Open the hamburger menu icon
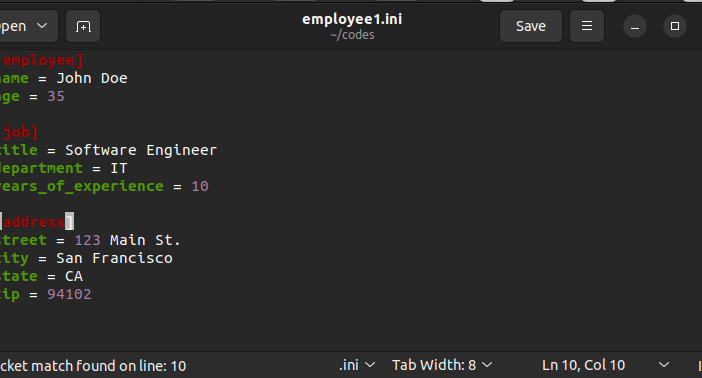The height and width of the screenshot is (378, 702). pos(586,26)
